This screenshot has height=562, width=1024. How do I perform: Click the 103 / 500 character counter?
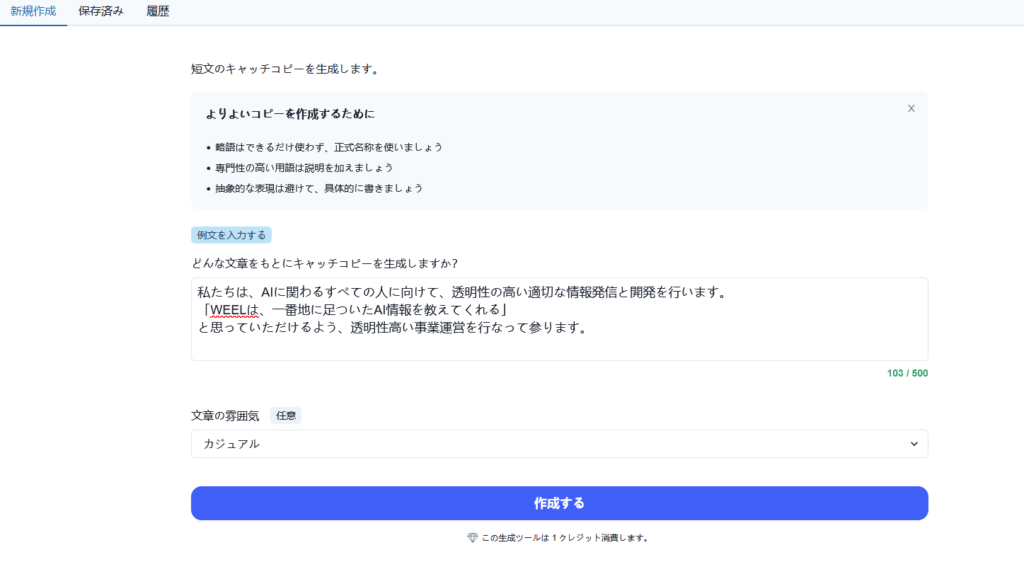tap(907, 373)
